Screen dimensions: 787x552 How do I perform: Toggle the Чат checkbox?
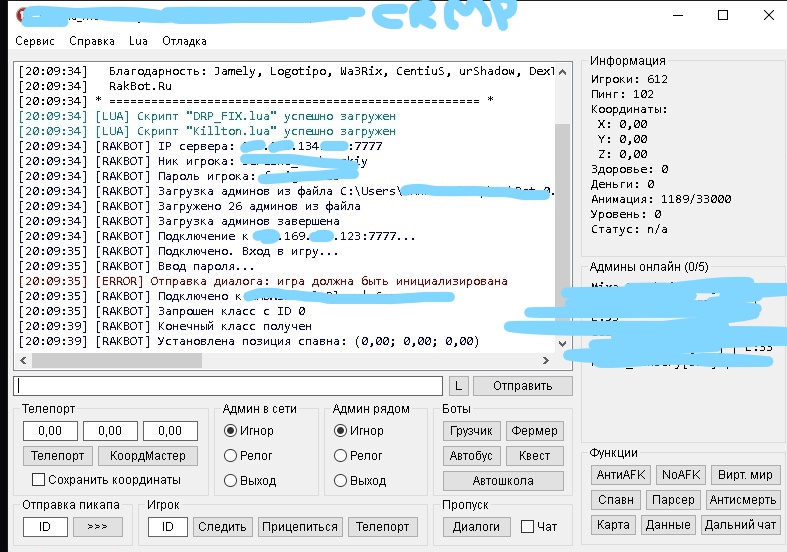click(528, 526)
